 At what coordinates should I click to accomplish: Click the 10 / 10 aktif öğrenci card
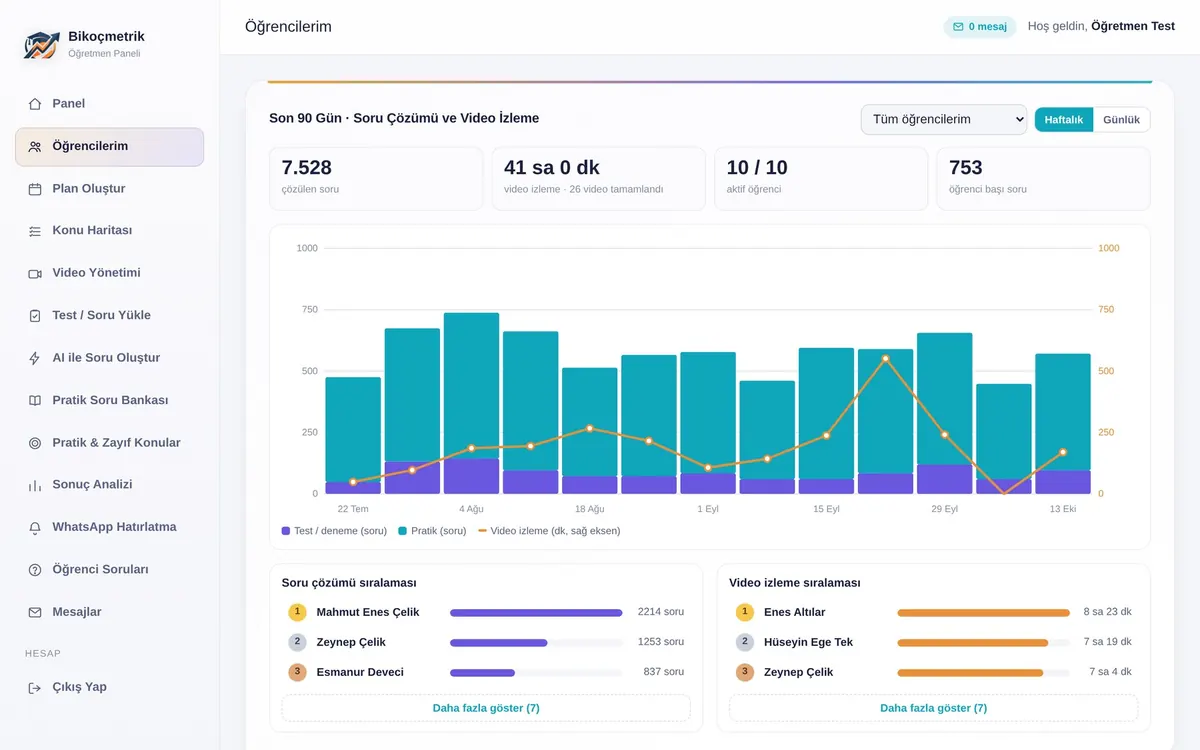(x=821, y=179)
